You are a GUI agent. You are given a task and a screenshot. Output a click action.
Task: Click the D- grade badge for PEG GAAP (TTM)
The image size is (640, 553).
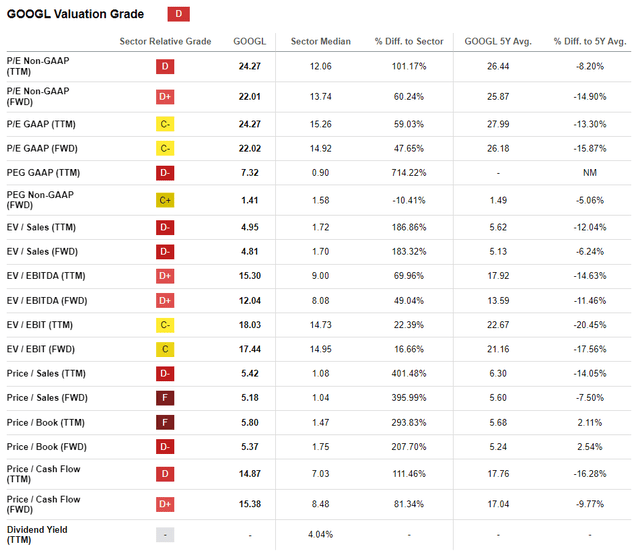165,172
